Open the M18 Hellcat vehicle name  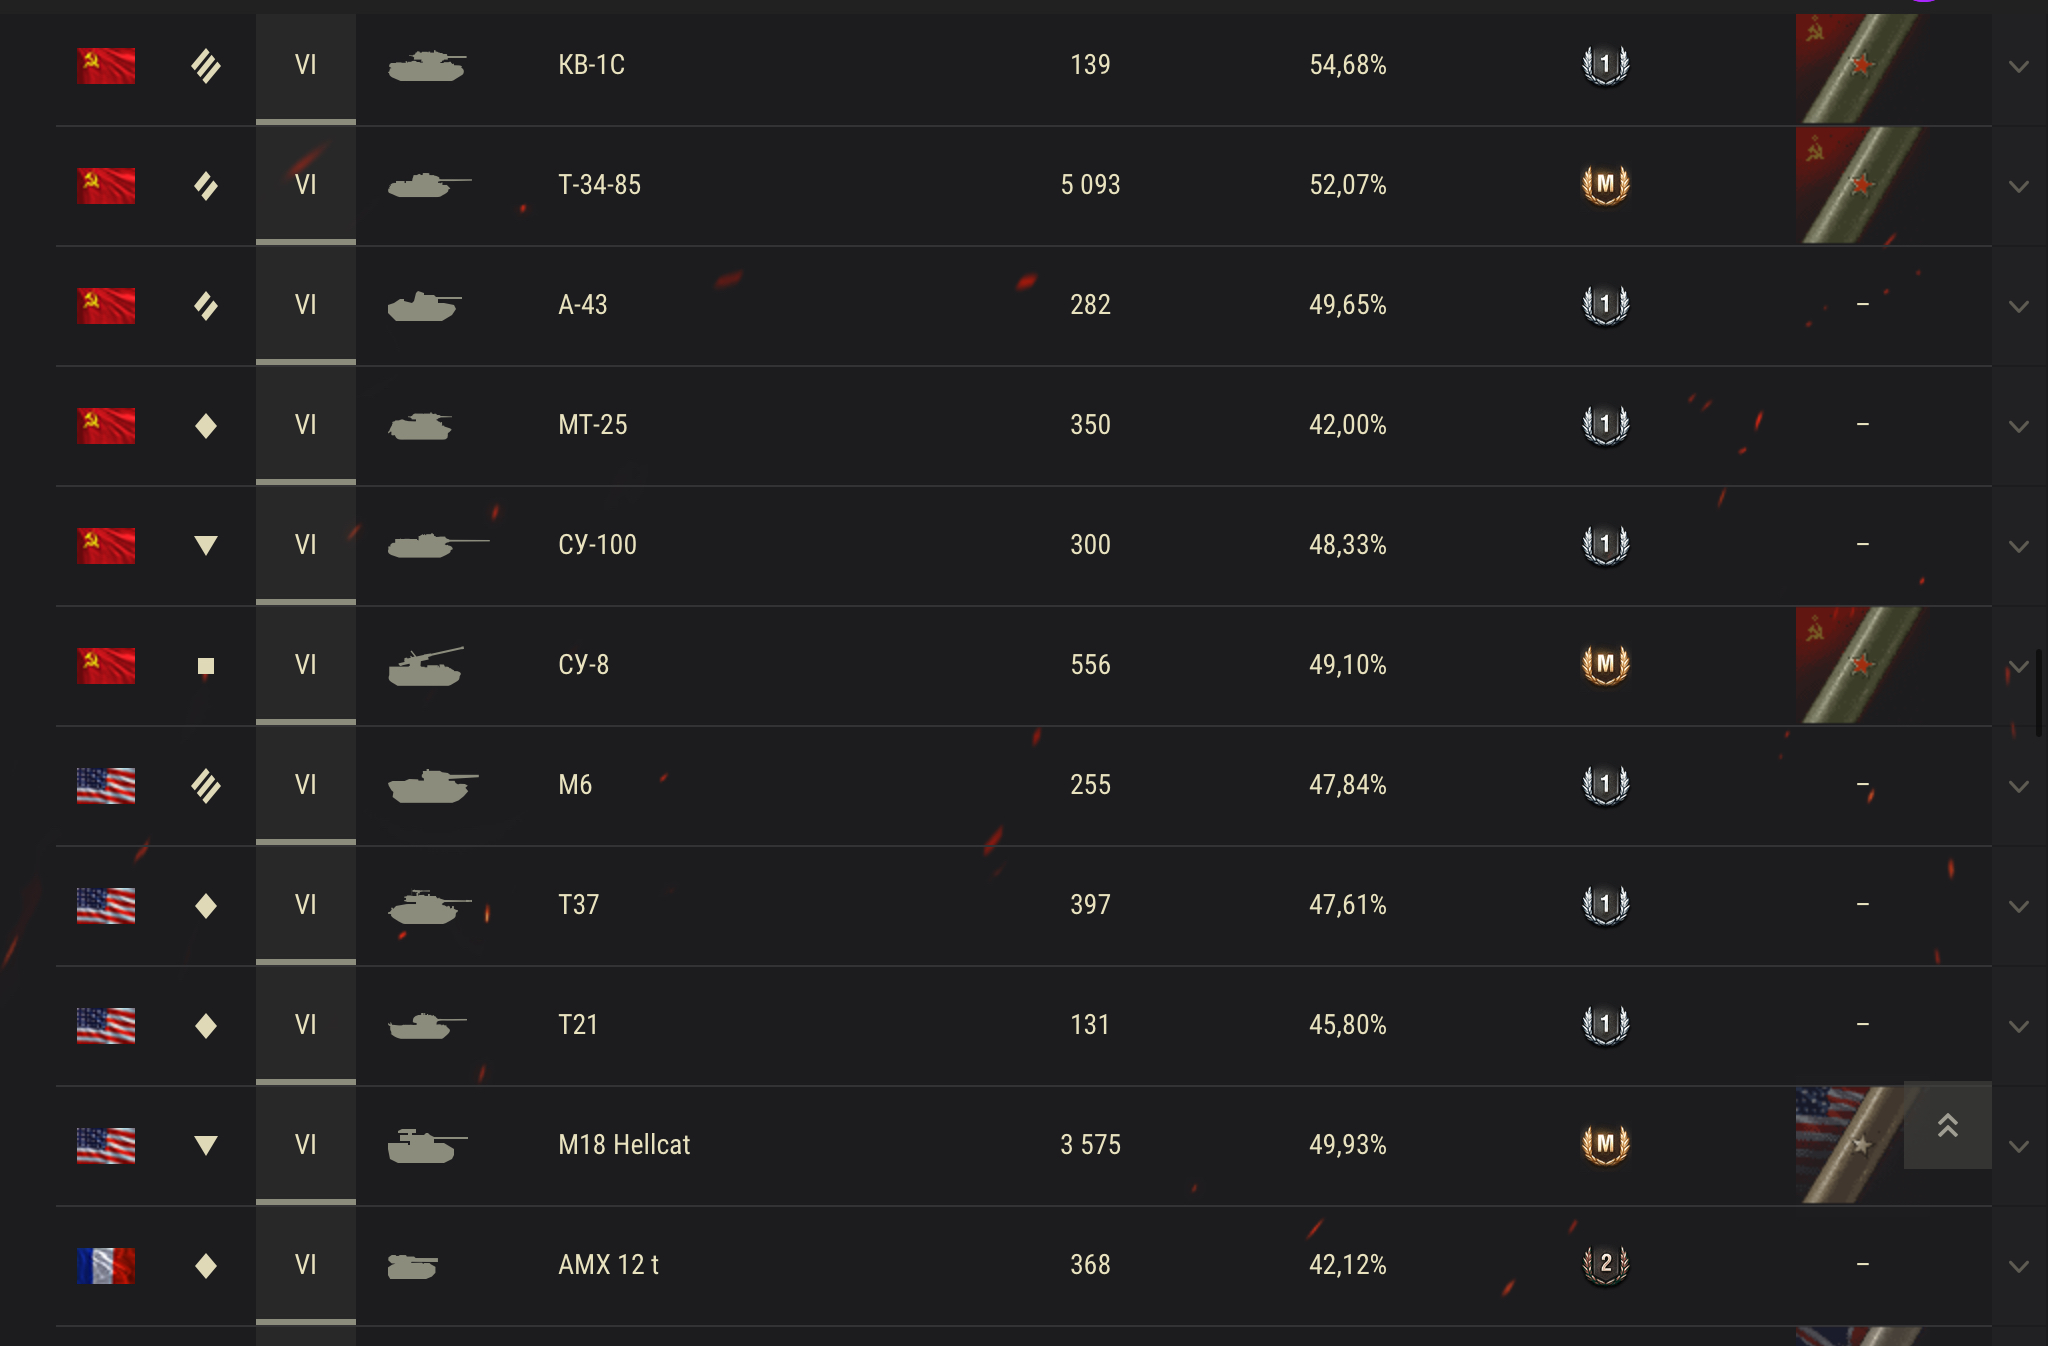click(624, 1145)
